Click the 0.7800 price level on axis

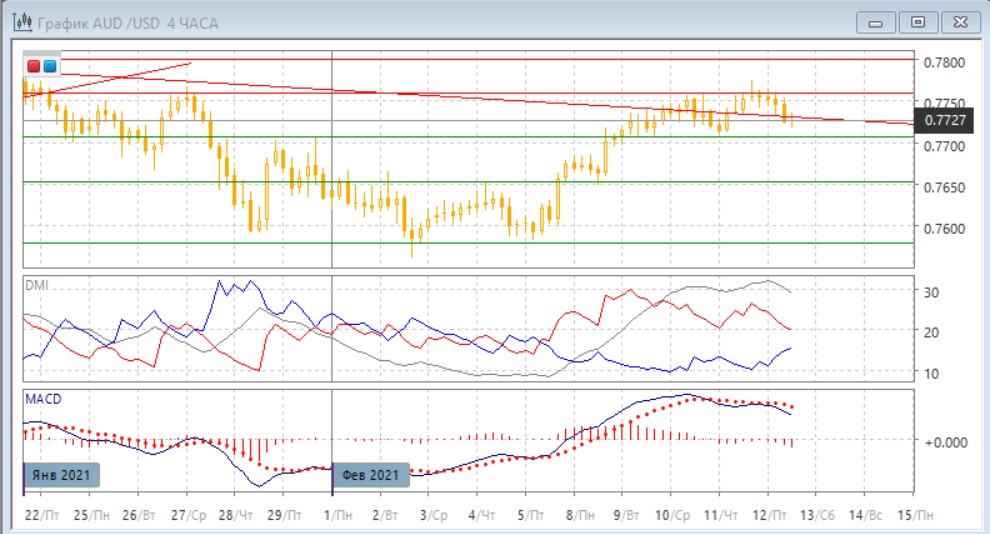point(944,62)
